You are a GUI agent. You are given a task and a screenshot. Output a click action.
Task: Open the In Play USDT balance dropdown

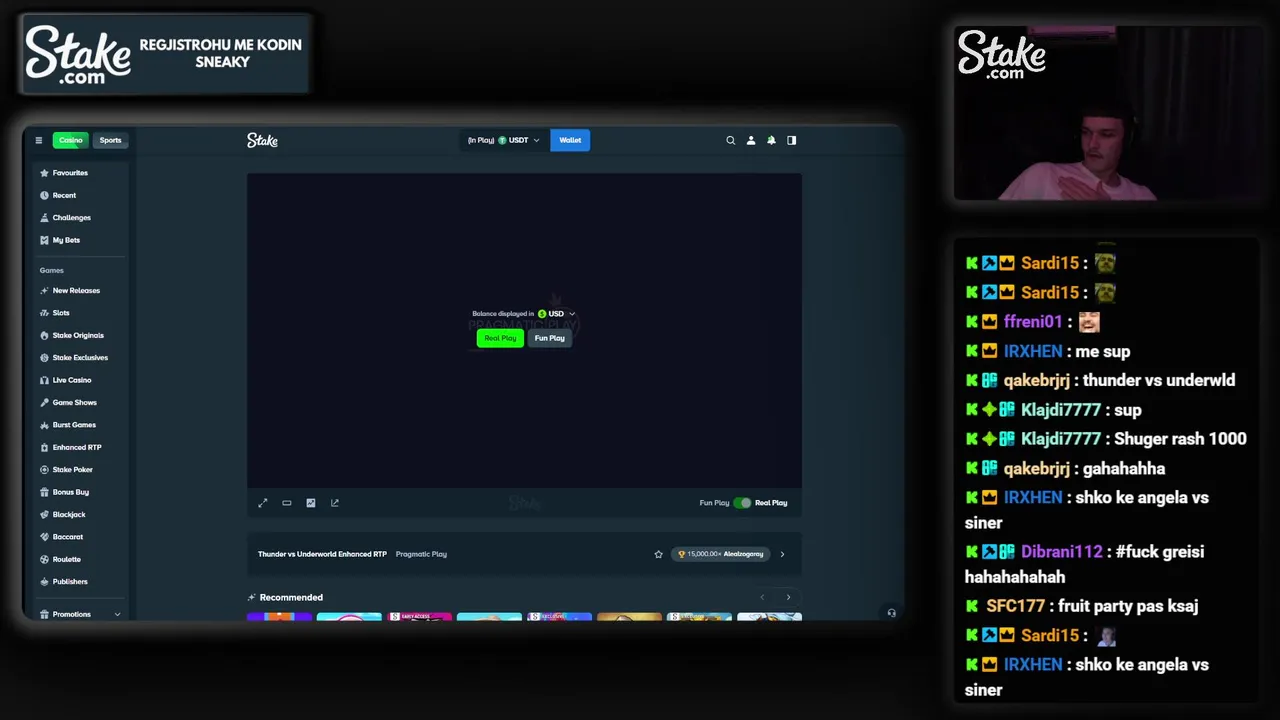504,140
